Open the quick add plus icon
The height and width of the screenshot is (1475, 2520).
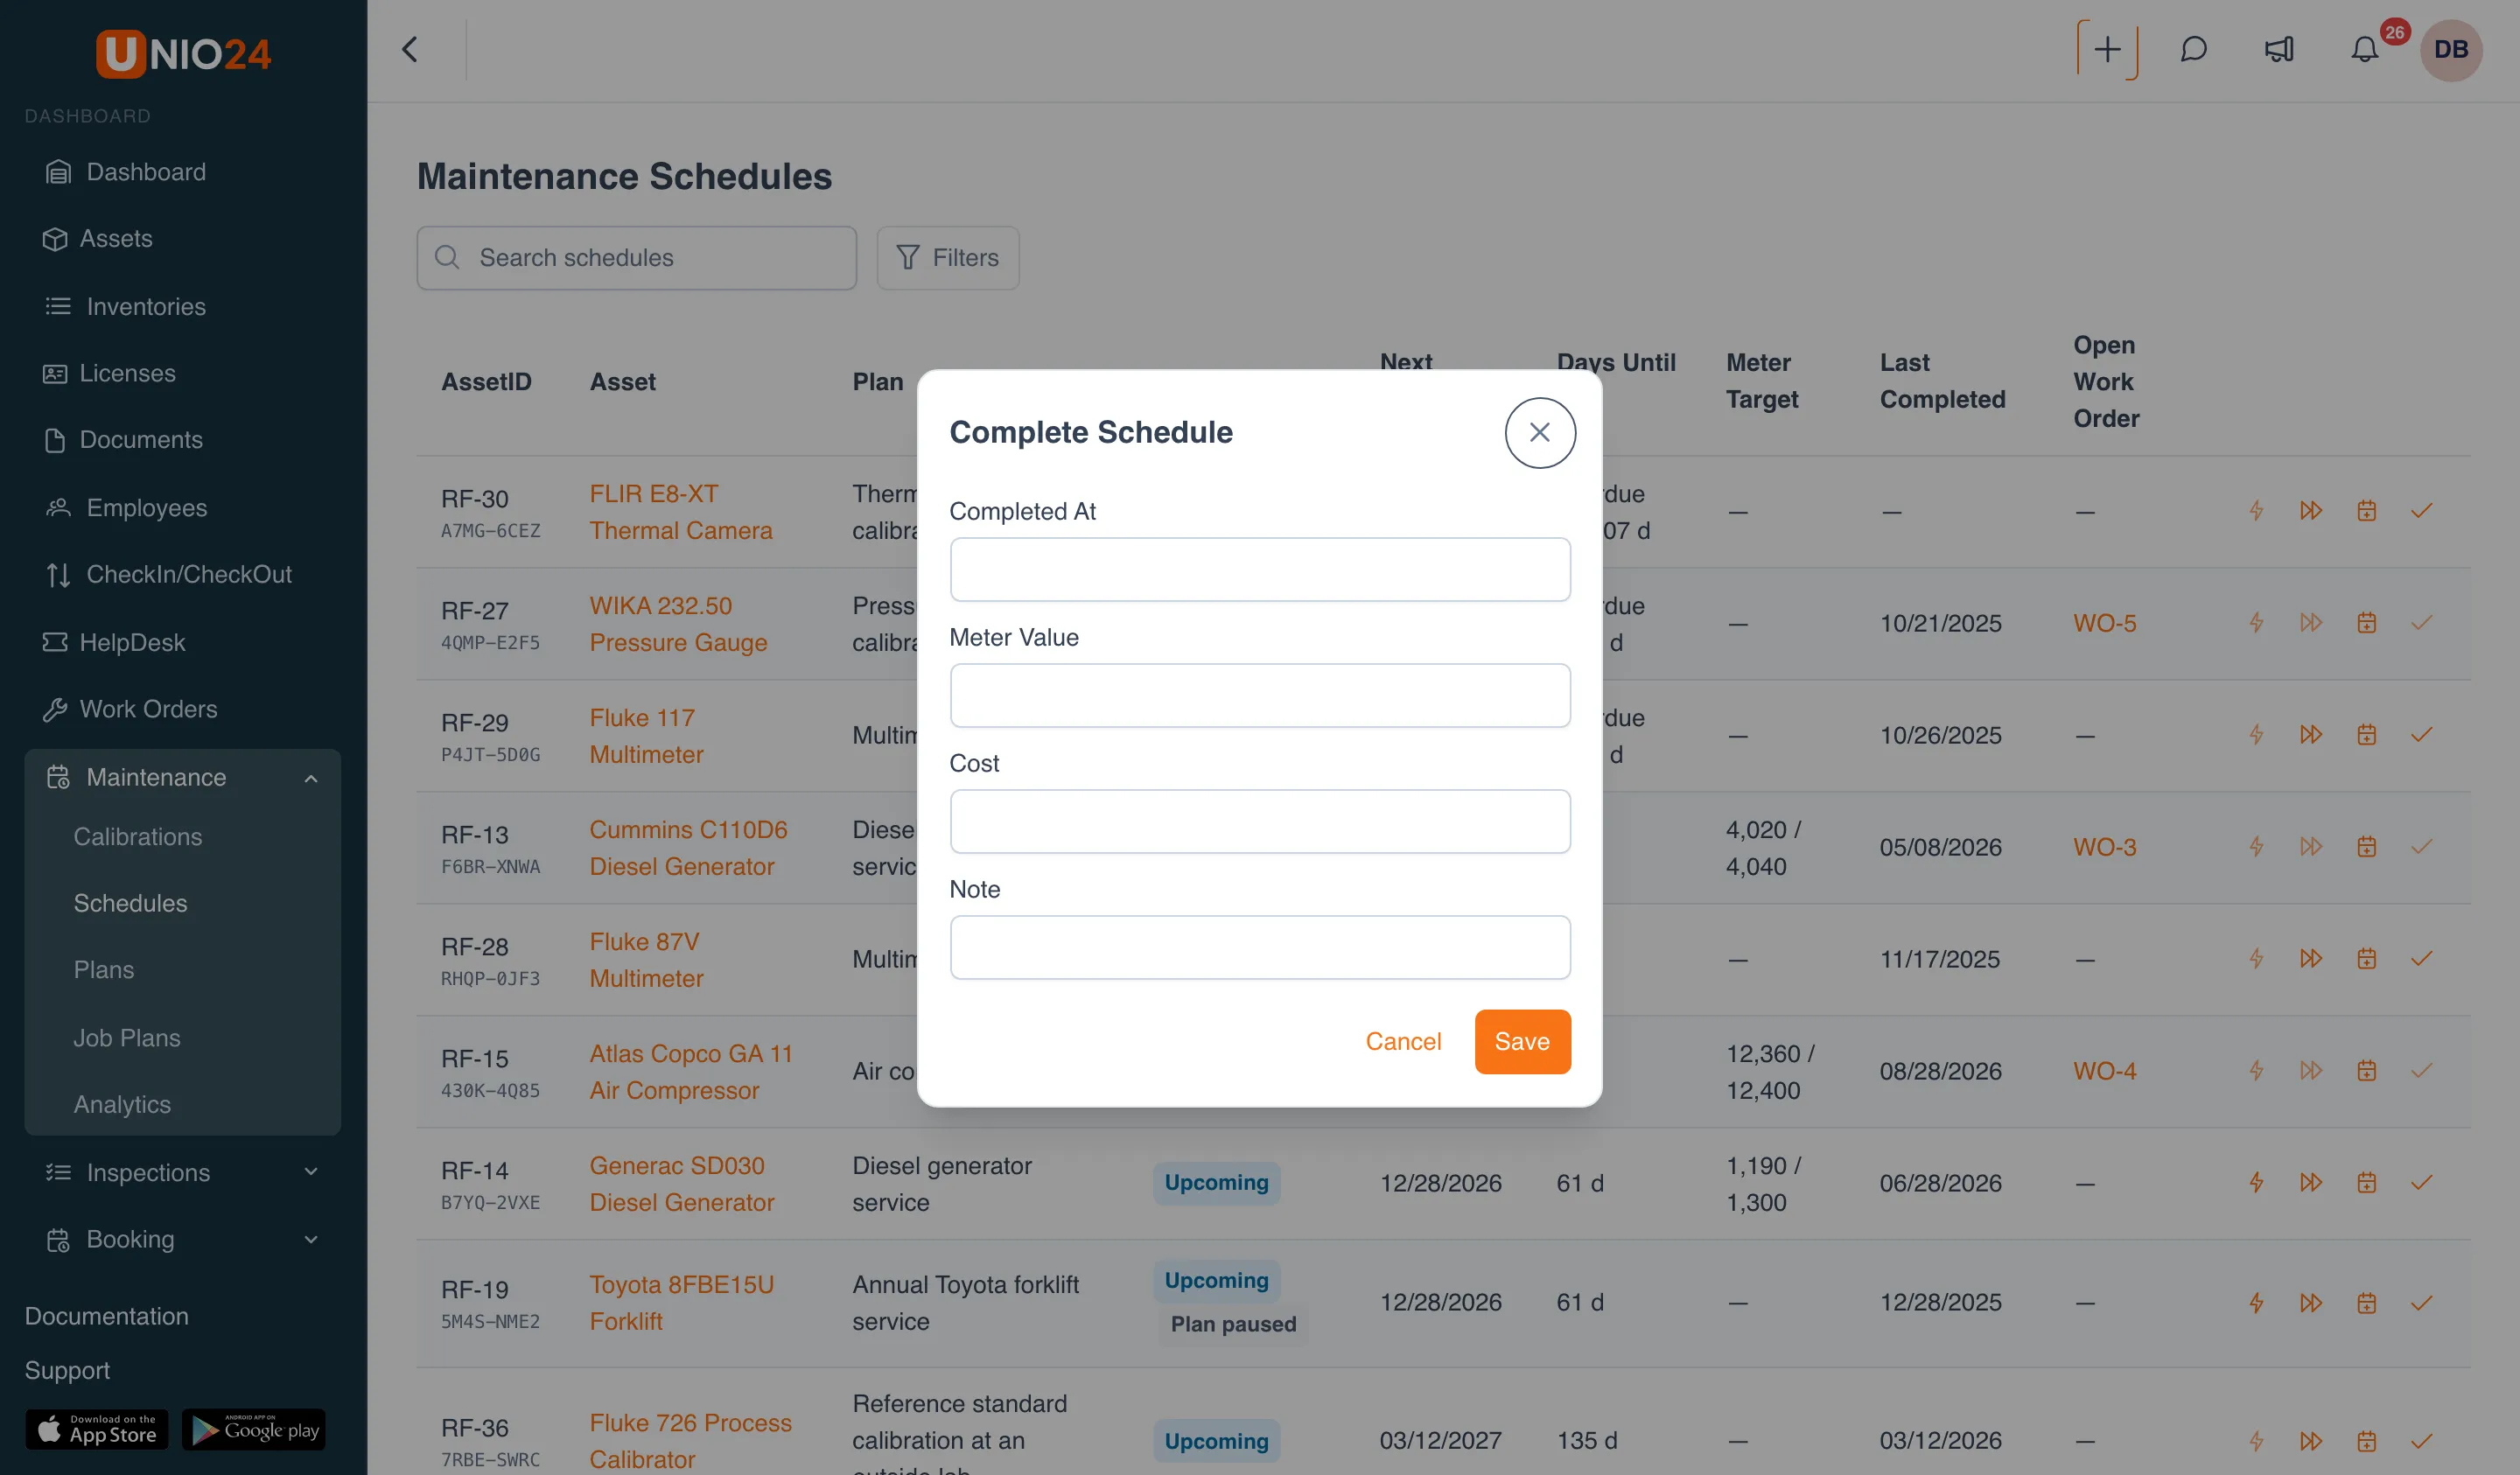2106,49
